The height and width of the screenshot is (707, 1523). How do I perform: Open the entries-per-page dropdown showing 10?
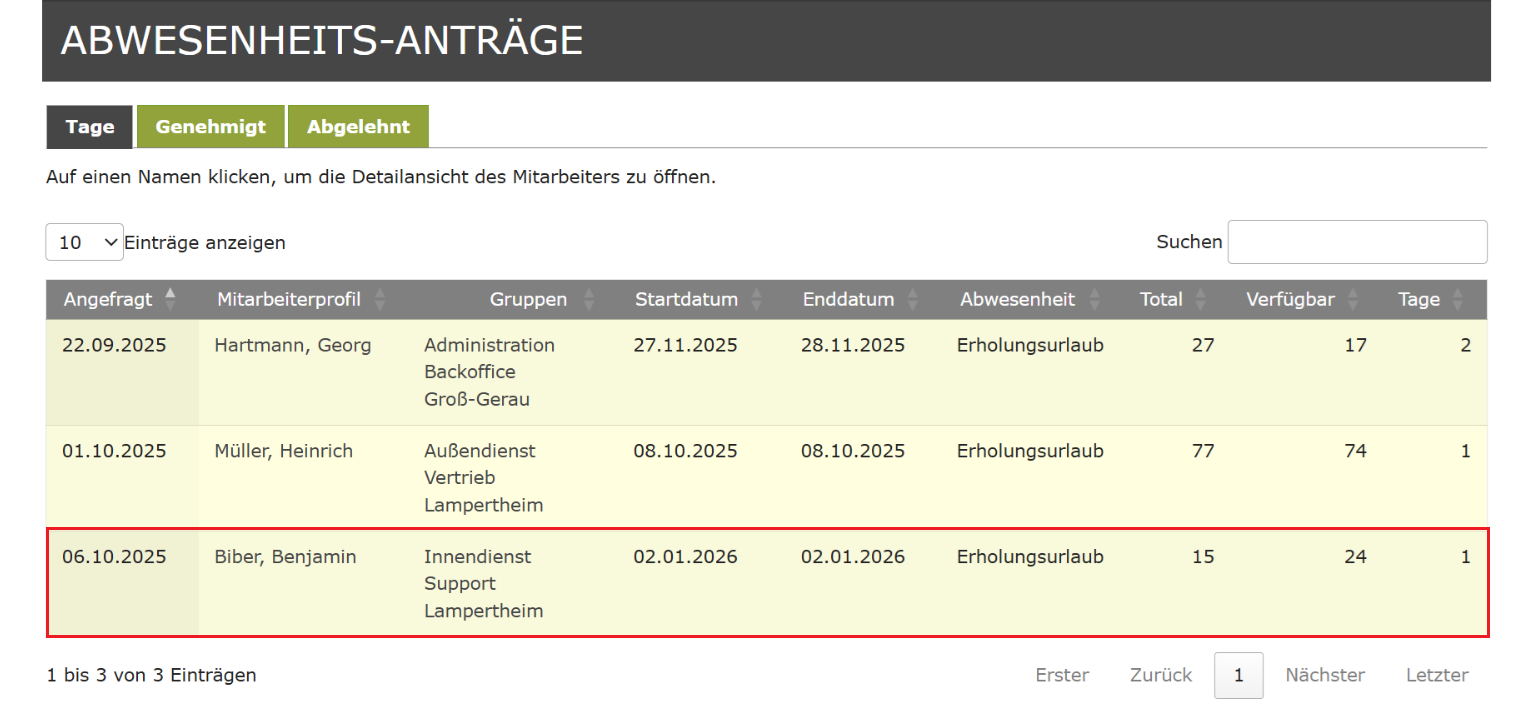tap(84, 242)
